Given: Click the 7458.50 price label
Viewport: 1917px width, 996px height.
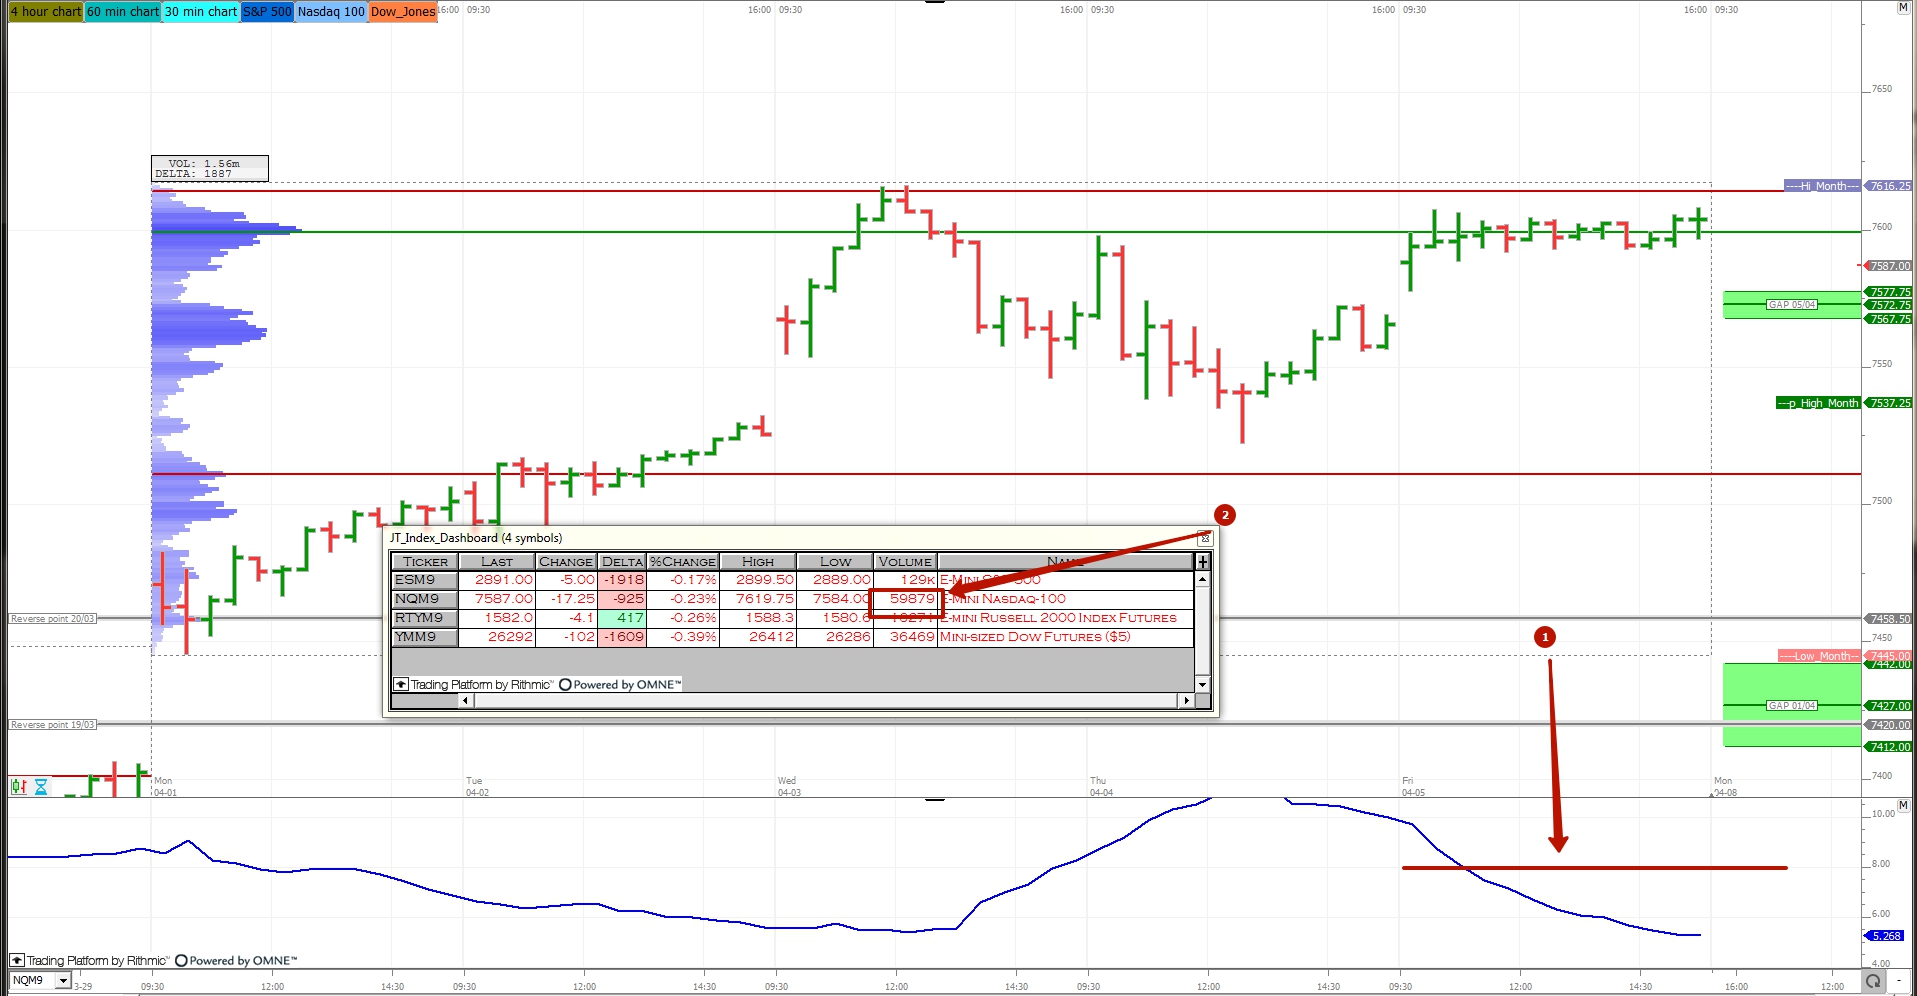Looking at the screenshot, I should [x=1889, y=619].
